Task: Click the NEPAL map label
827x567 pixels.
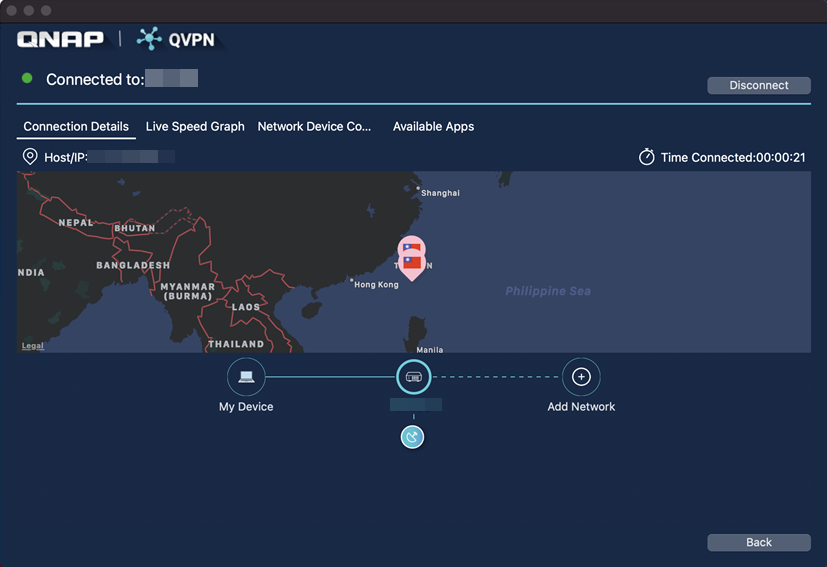Action: tap(76, 223)
